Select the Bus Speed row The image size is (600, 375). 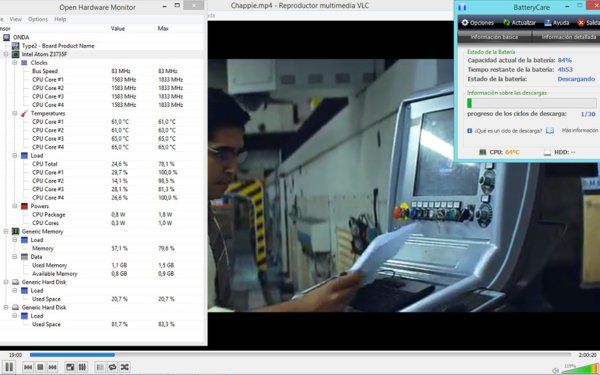point(103,71)
